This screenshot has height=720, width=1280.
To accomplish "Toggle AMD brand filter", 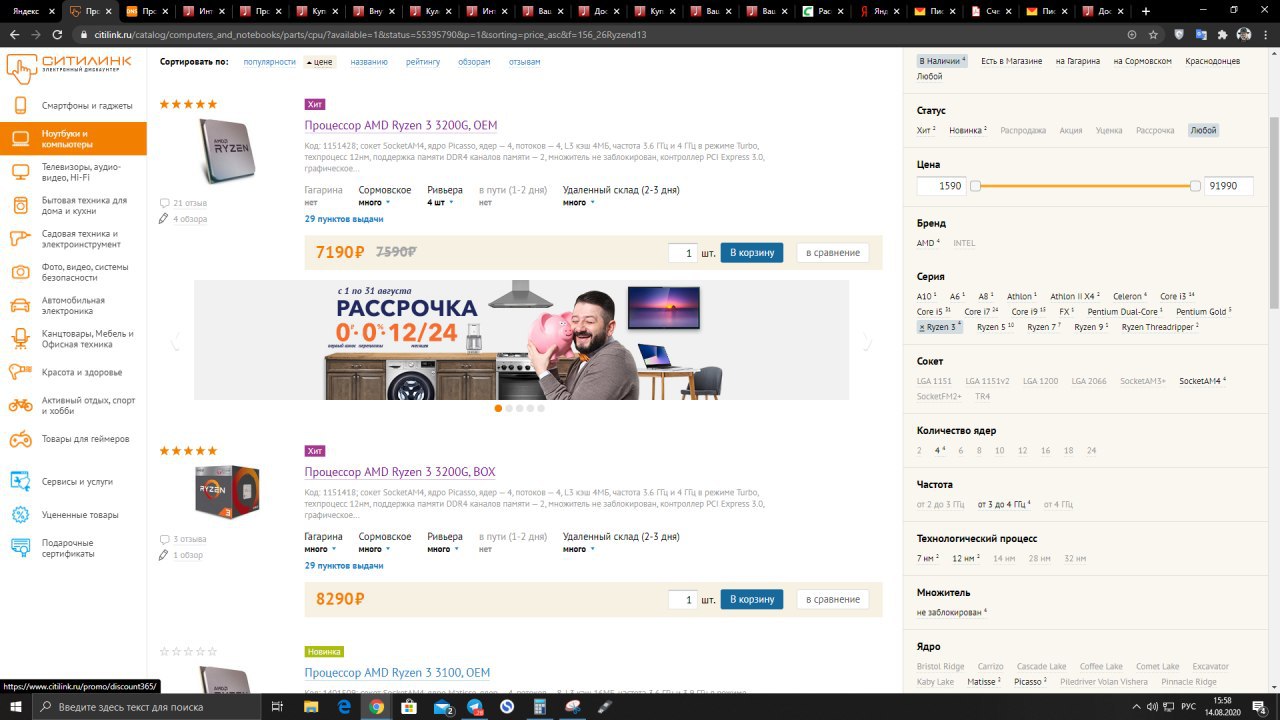I will coord(928,243).
